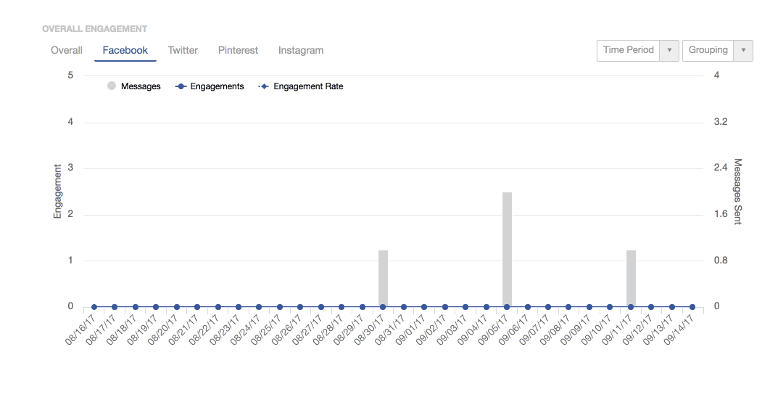
Task: Click the engagement data point for 08/16/17
Action: [94, 307]
